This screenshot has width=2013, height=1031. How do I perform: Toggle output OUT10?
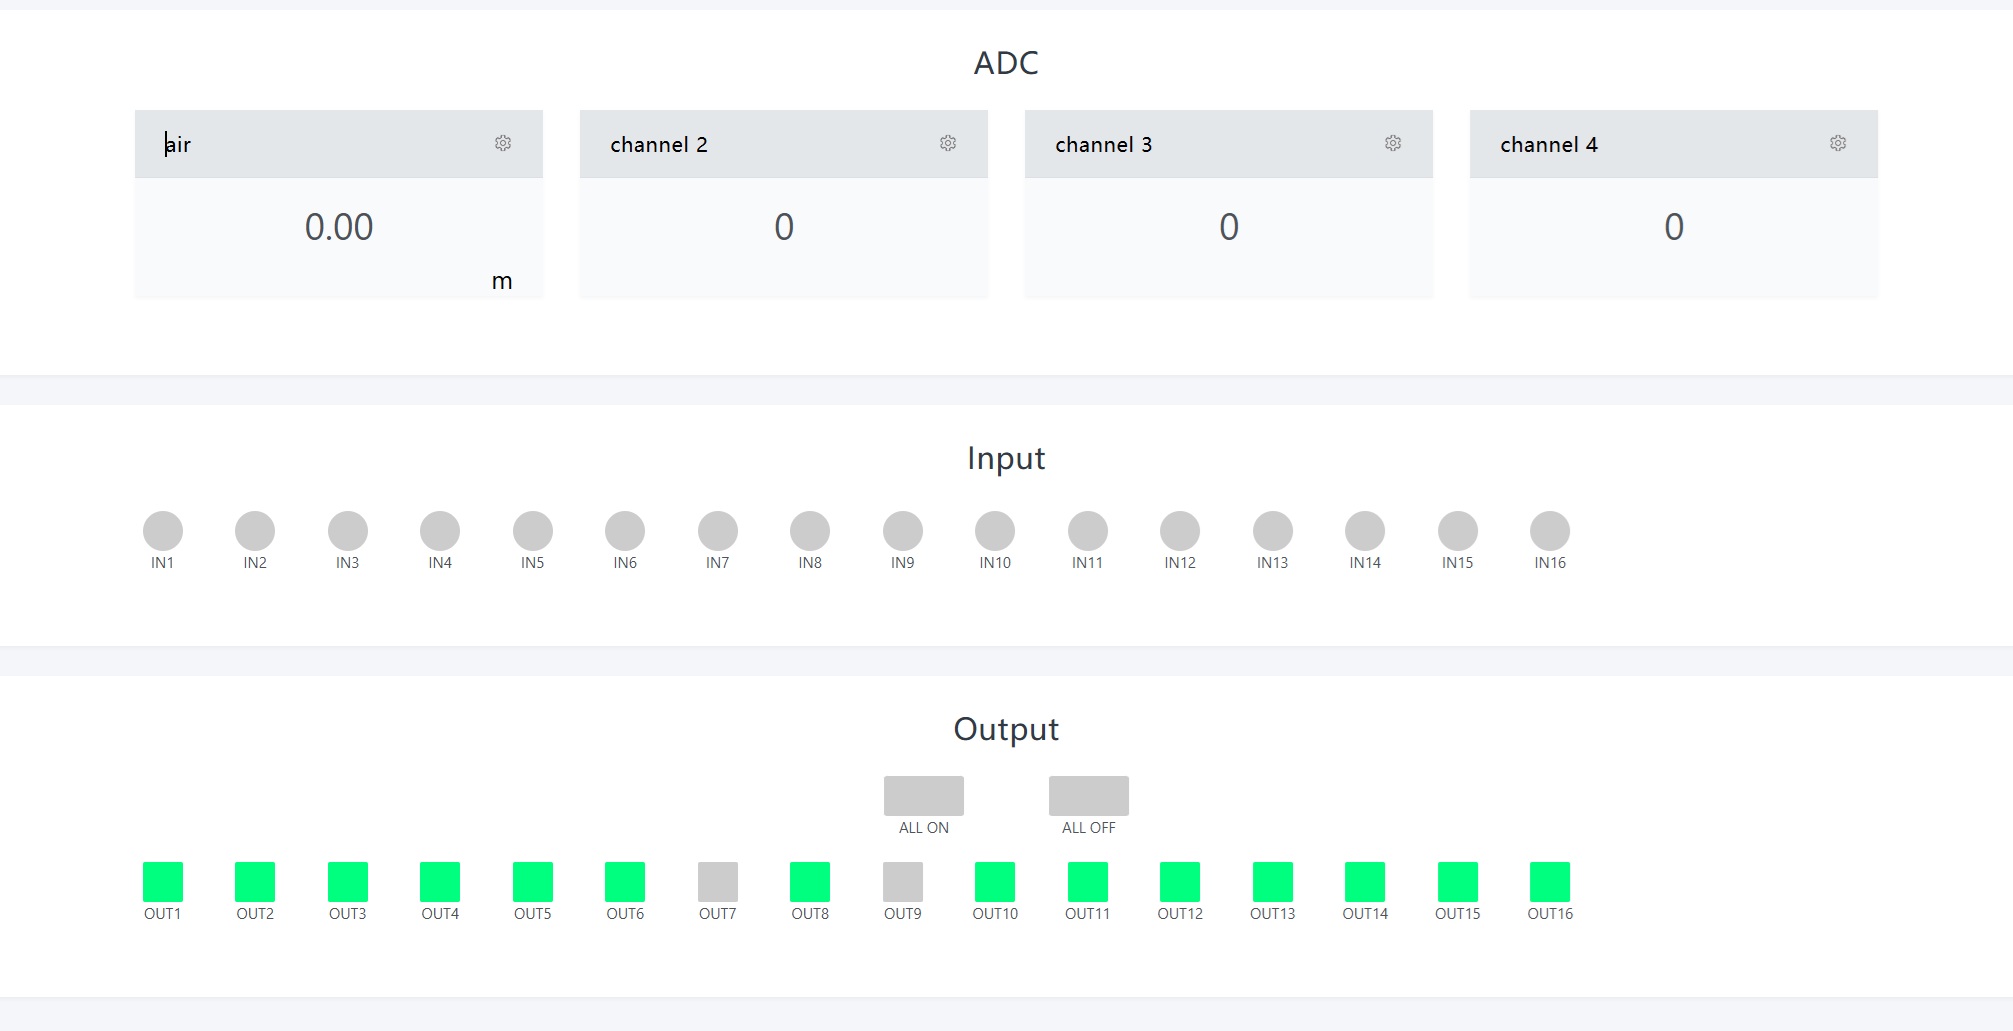(x=995, y=882)
